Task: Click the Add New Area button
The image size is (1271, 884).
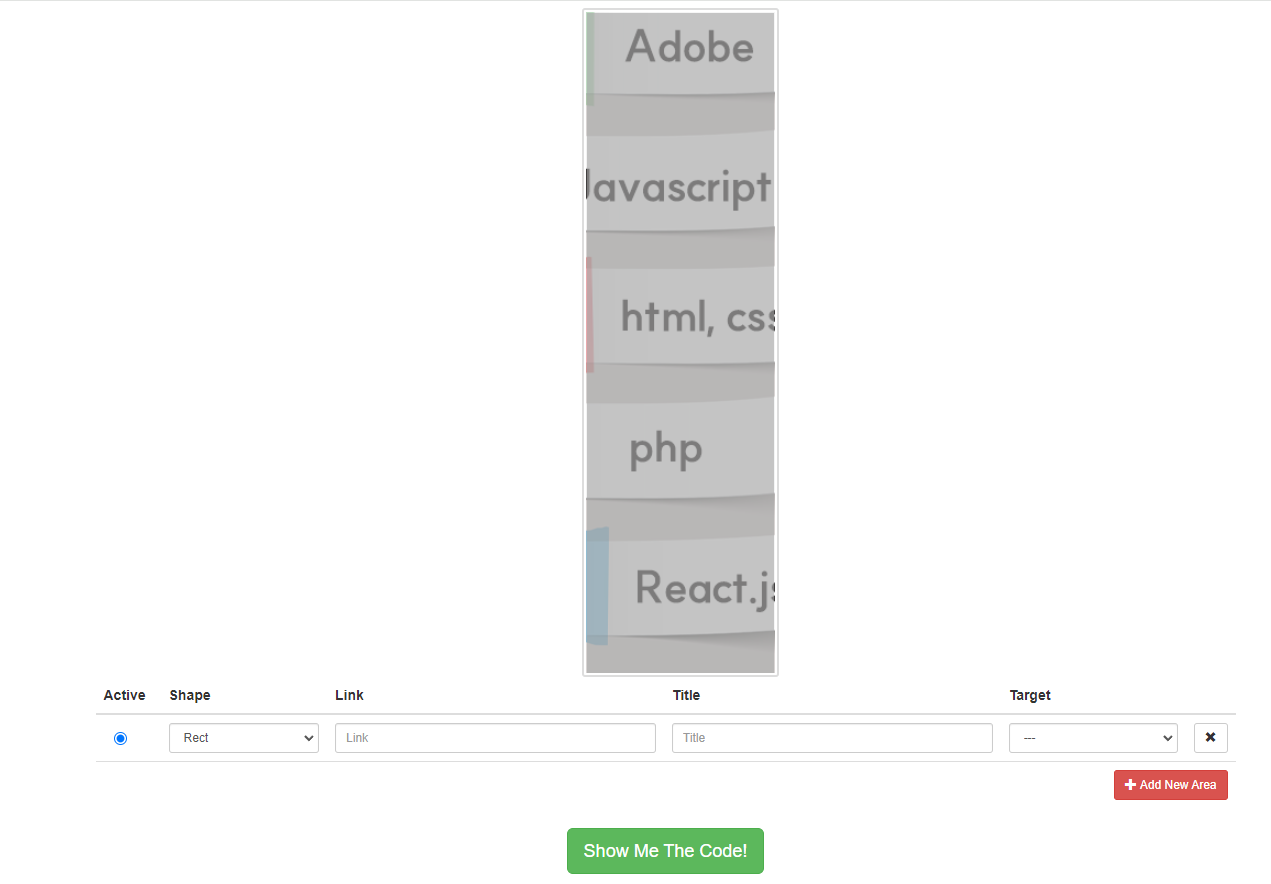Action: [x=1171, y=785]
